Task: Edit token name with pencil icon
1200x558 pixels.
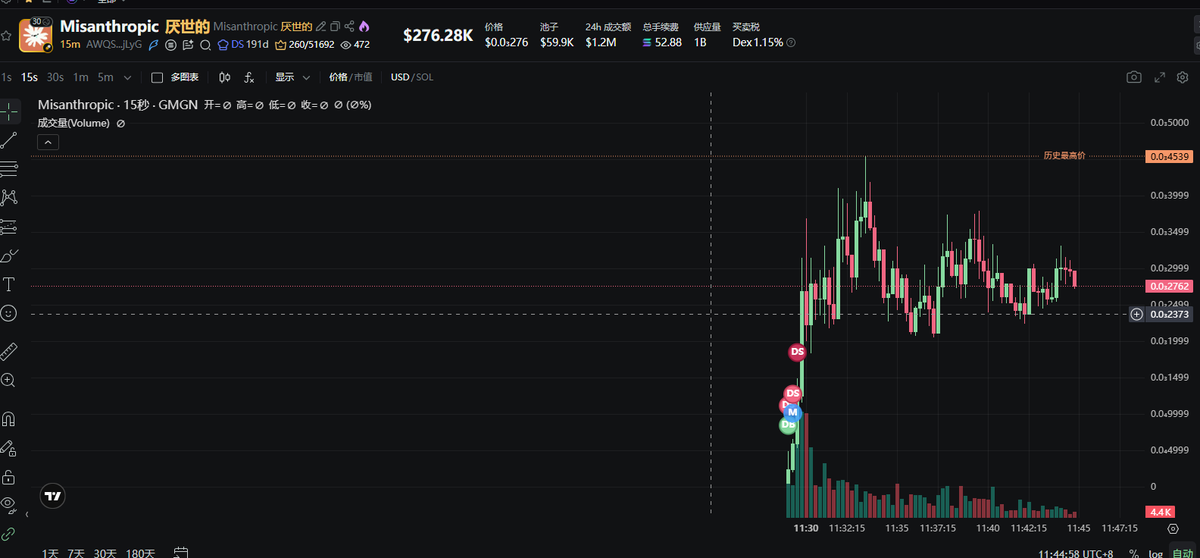Action: [321, 26]
